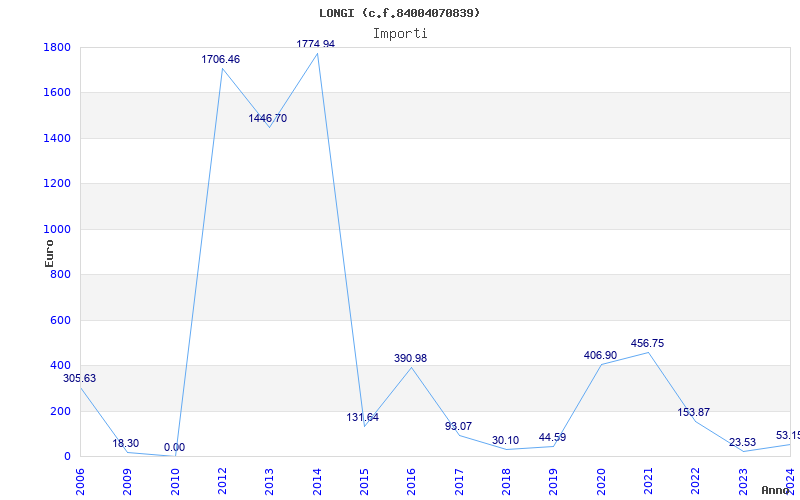The height and width of the screenshot is (500, 800).
Task: Select the 131.64 value label
Action: [x=362, y=417]
